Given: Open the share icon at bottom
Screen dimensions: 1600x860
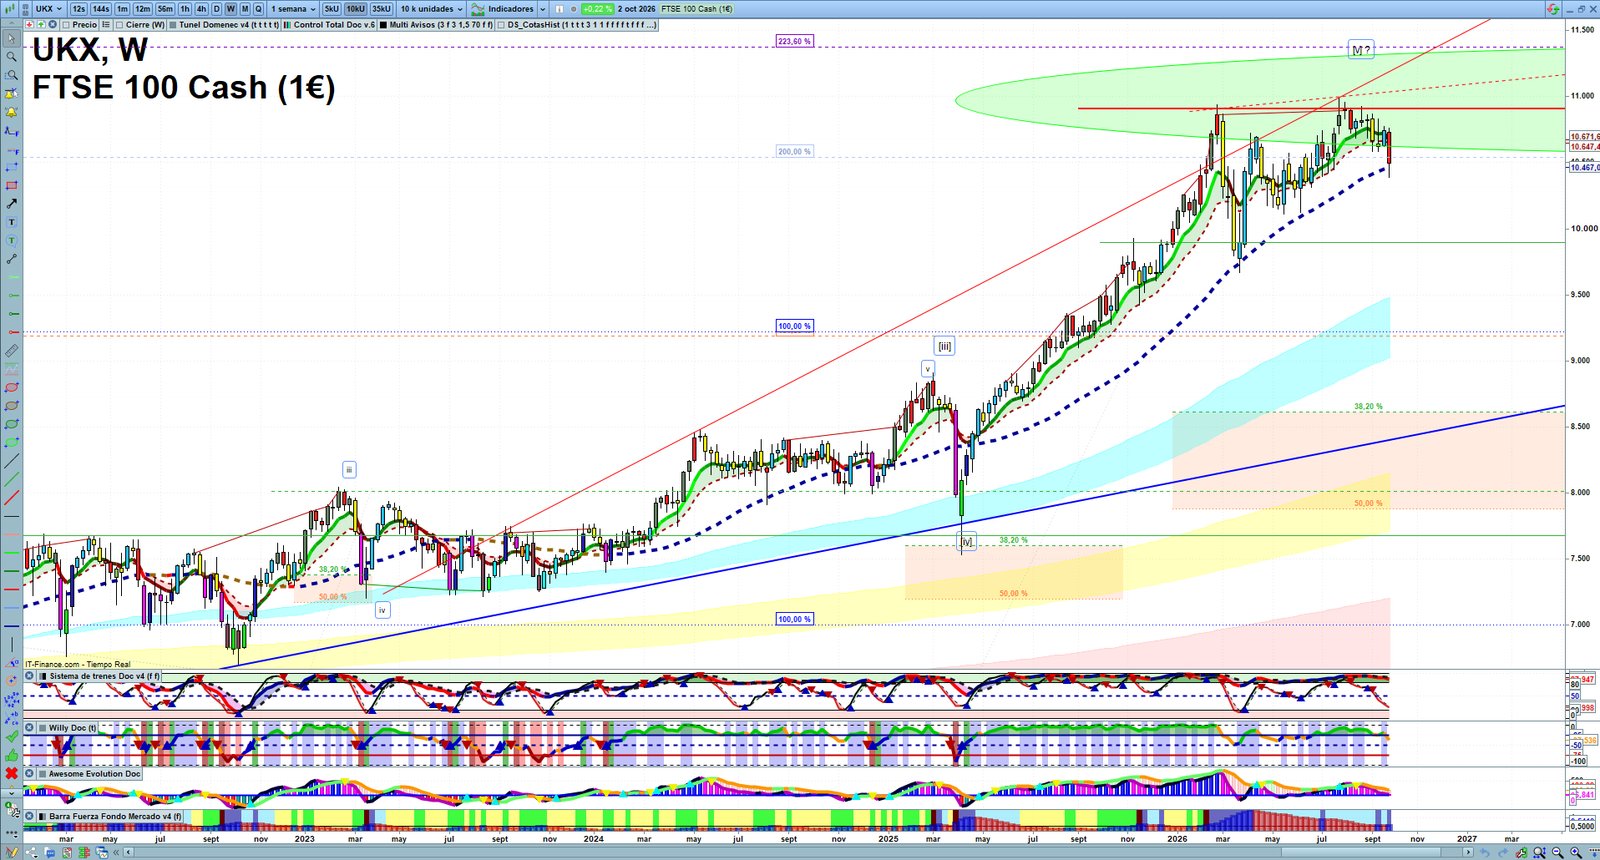Looking at the screenshot, I should 31,853.
